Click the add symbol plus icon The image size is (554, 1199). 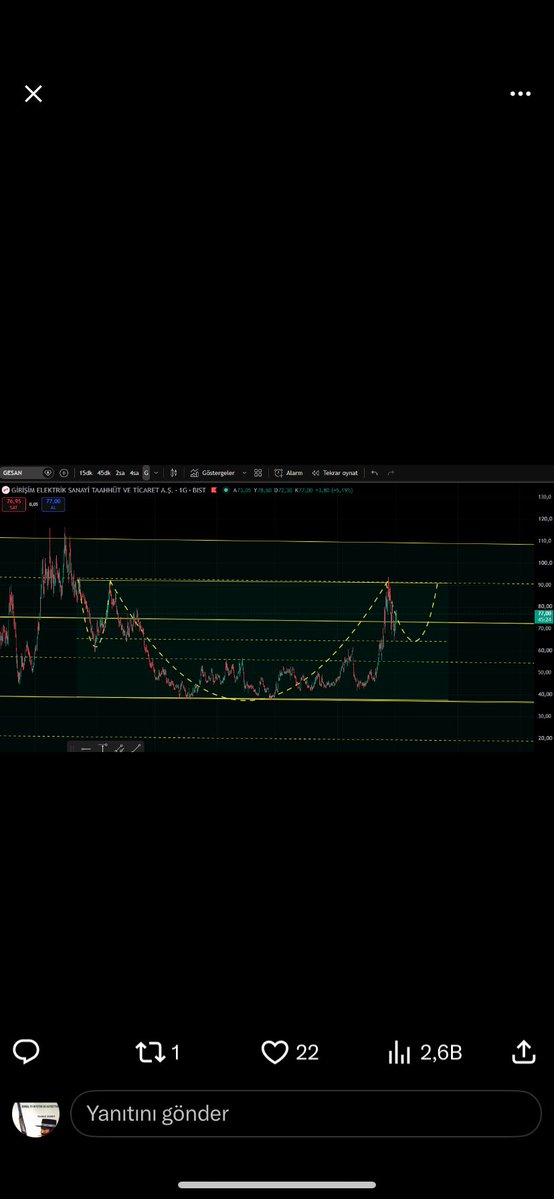click(64, 473)
